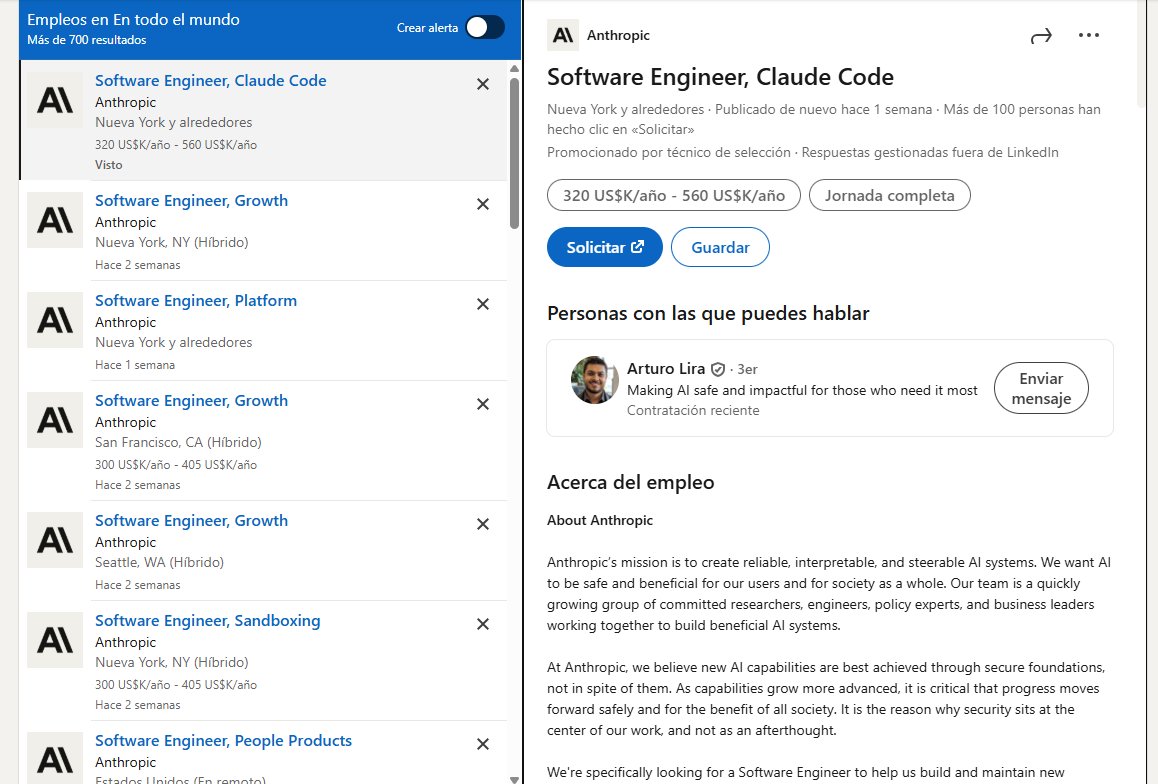Click 'Seattle, WA (Híbrido)' location text
This screenshot has height=784, width=1158.
pyautogui.click(x=160, y=563)
